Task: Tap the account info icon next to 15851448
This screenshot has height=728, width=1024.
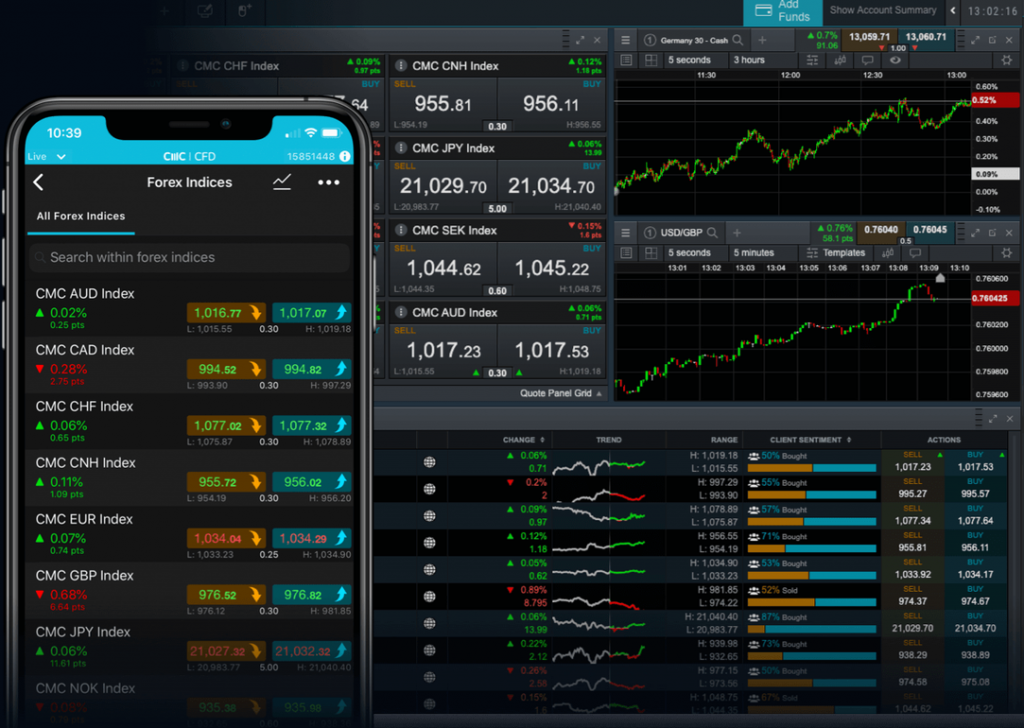Action: click(x=345, y=156)
